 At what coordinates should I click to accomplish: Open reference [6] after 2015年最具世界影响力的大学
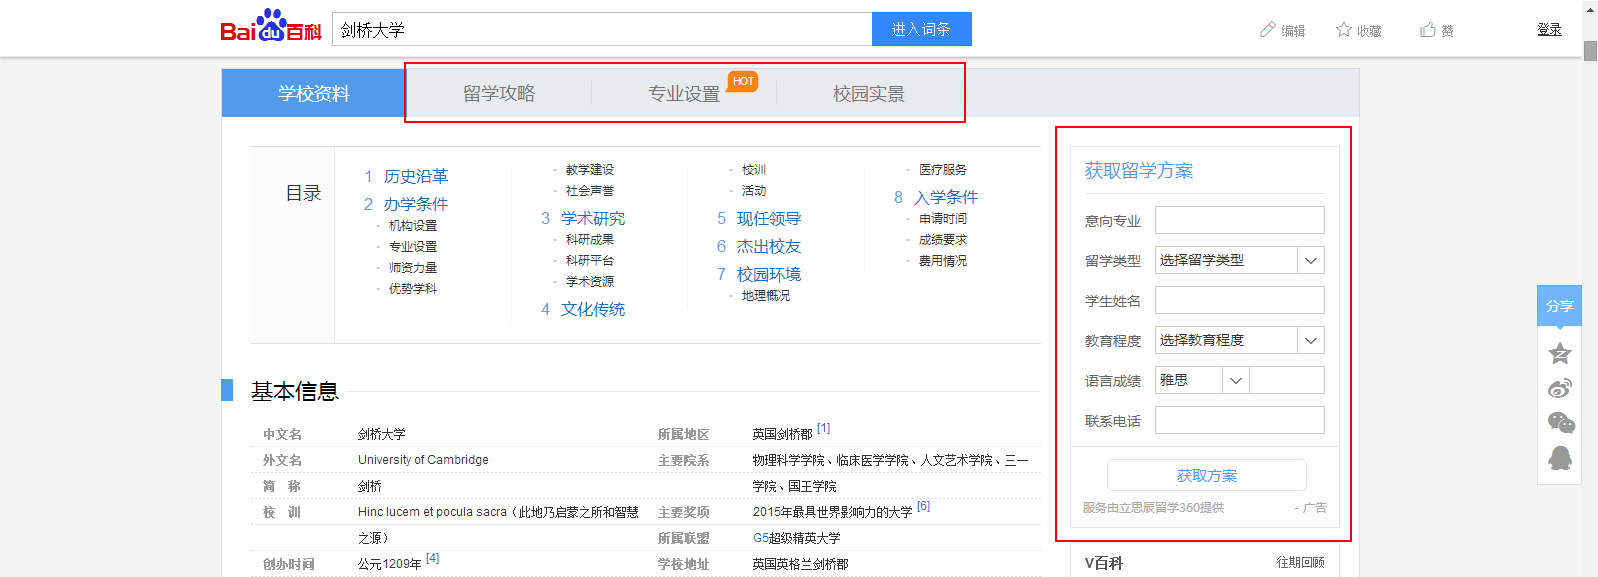924,506
